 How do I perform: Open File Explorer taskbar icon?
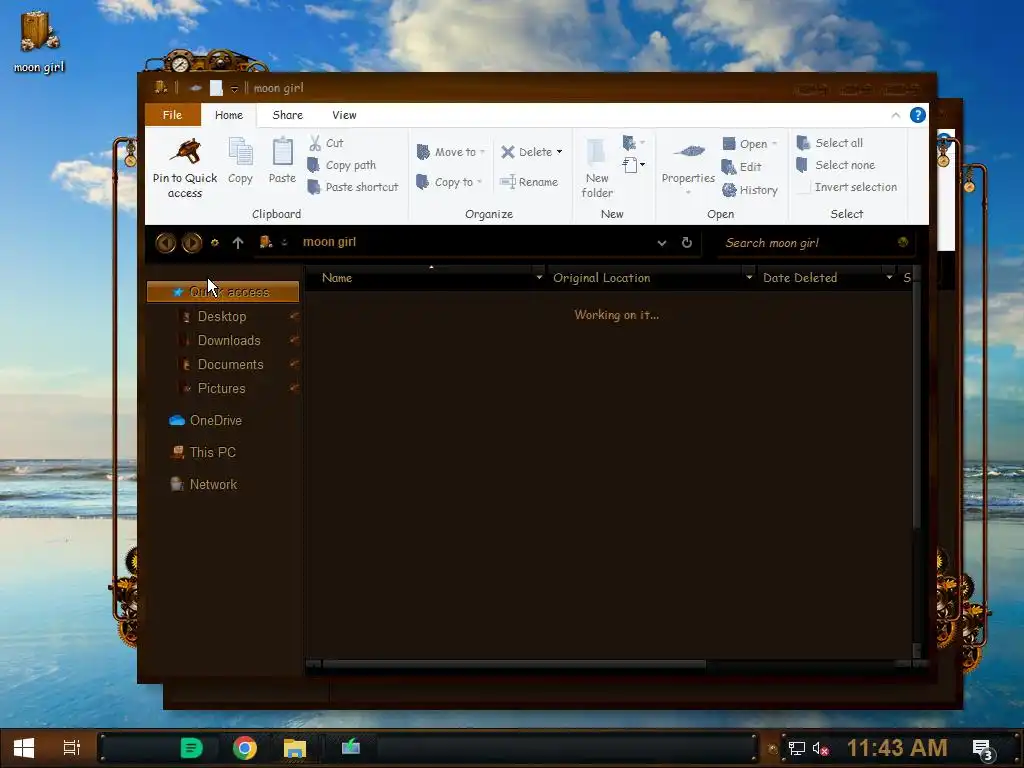295,748
